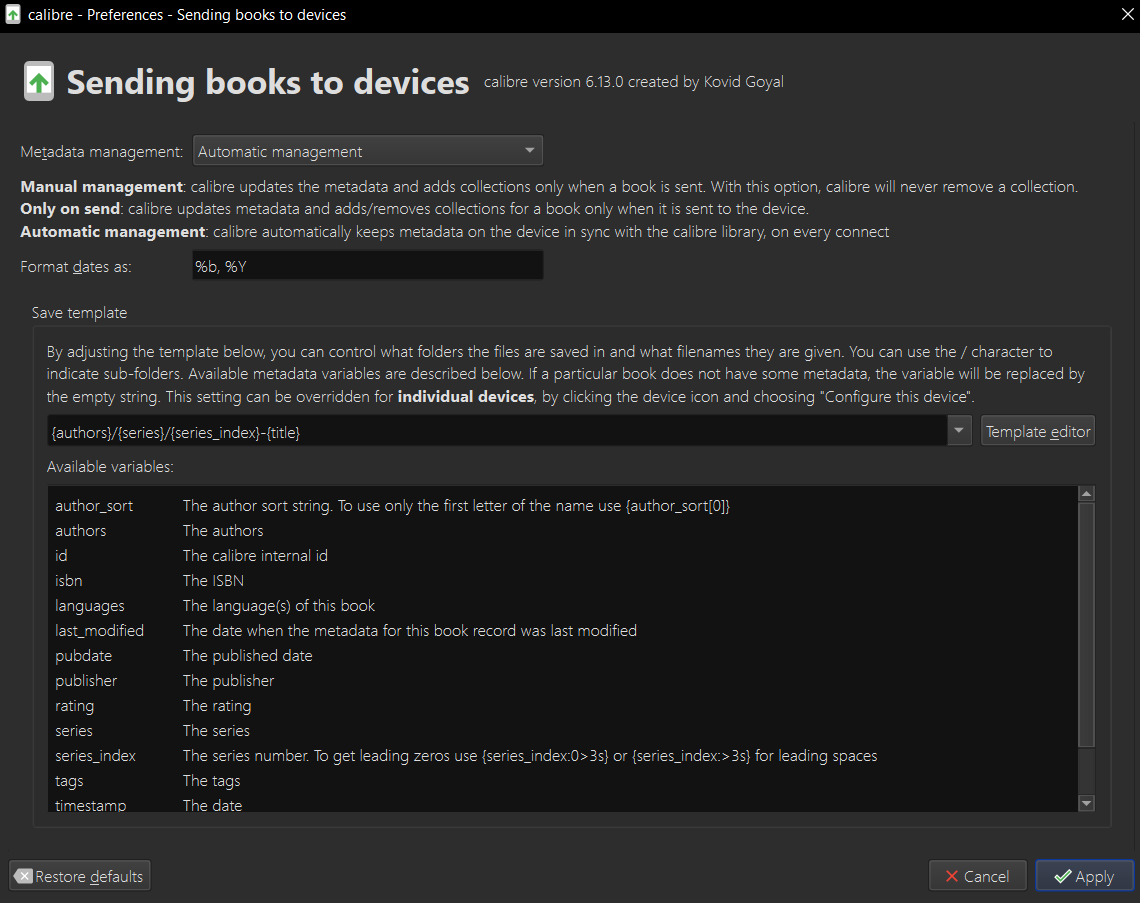Click the isbn variable entry

coord(69,581)
